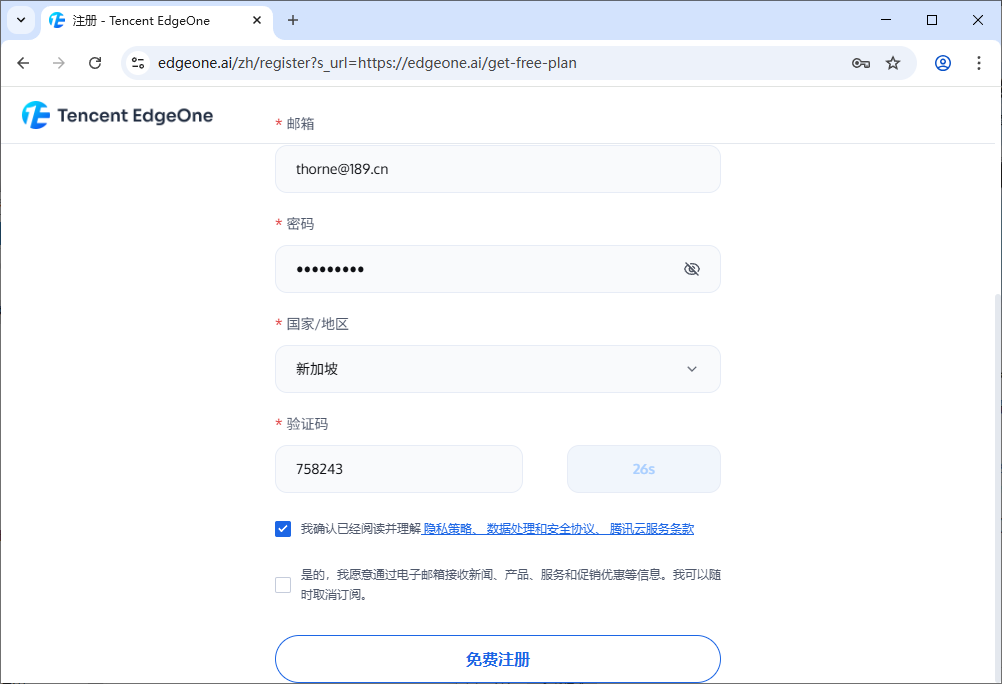Click the 免费注册 button
Viewport: 1002px width, 684px height.
[497, 659]
